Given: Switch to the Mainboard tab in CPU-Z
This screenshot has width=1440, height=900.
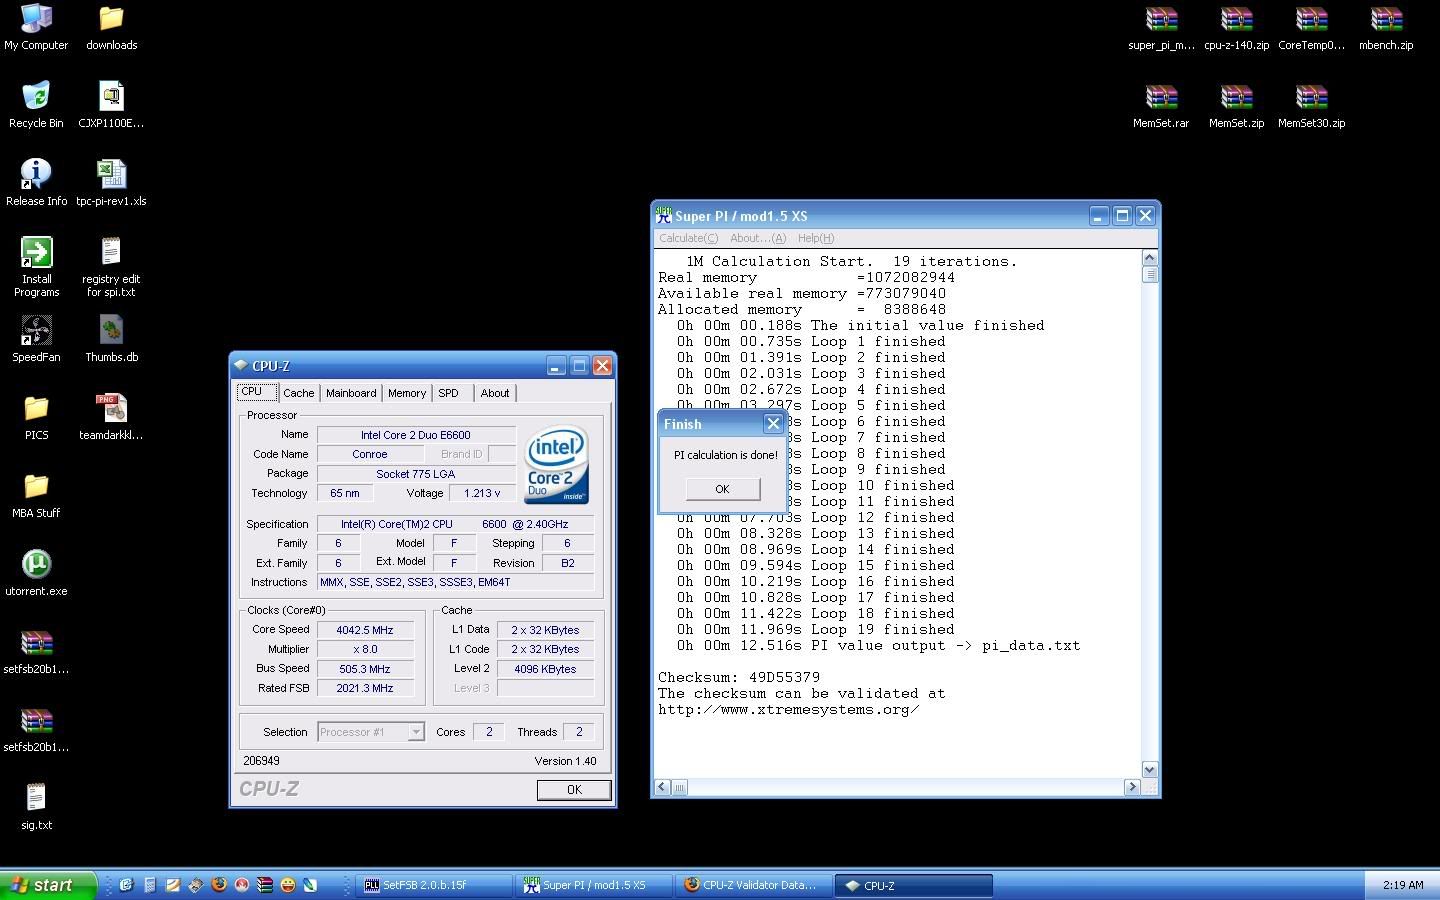Looking at the screenshot, I should pyautogui.click(x=351, y=393).
